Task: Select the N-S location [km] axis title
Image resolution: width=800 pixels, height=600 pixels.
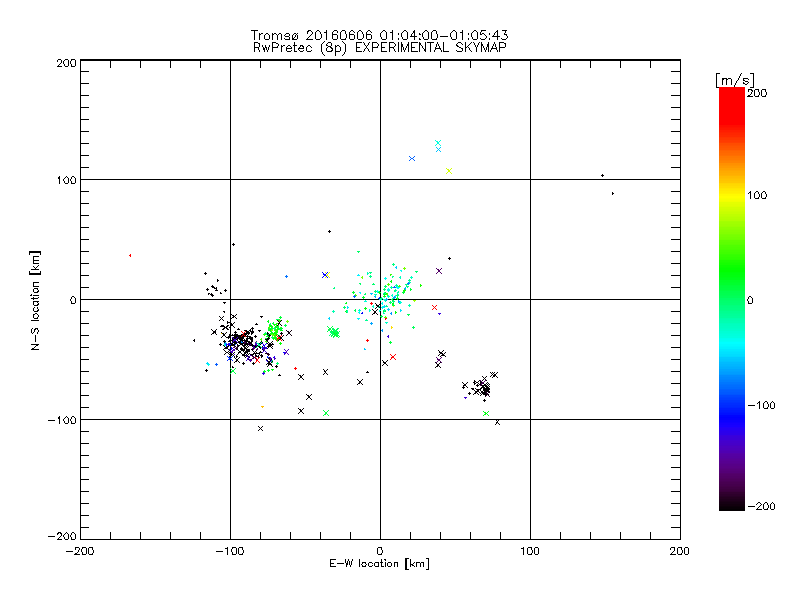Action: tap(35, 300)
